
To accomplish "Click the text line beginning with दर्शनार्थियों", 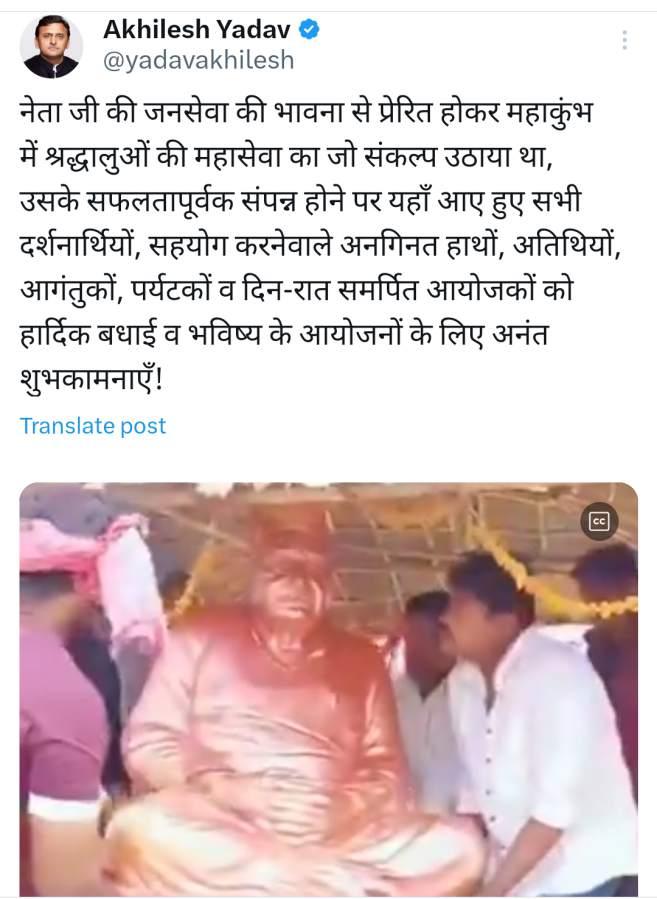I will pos(320,245).
